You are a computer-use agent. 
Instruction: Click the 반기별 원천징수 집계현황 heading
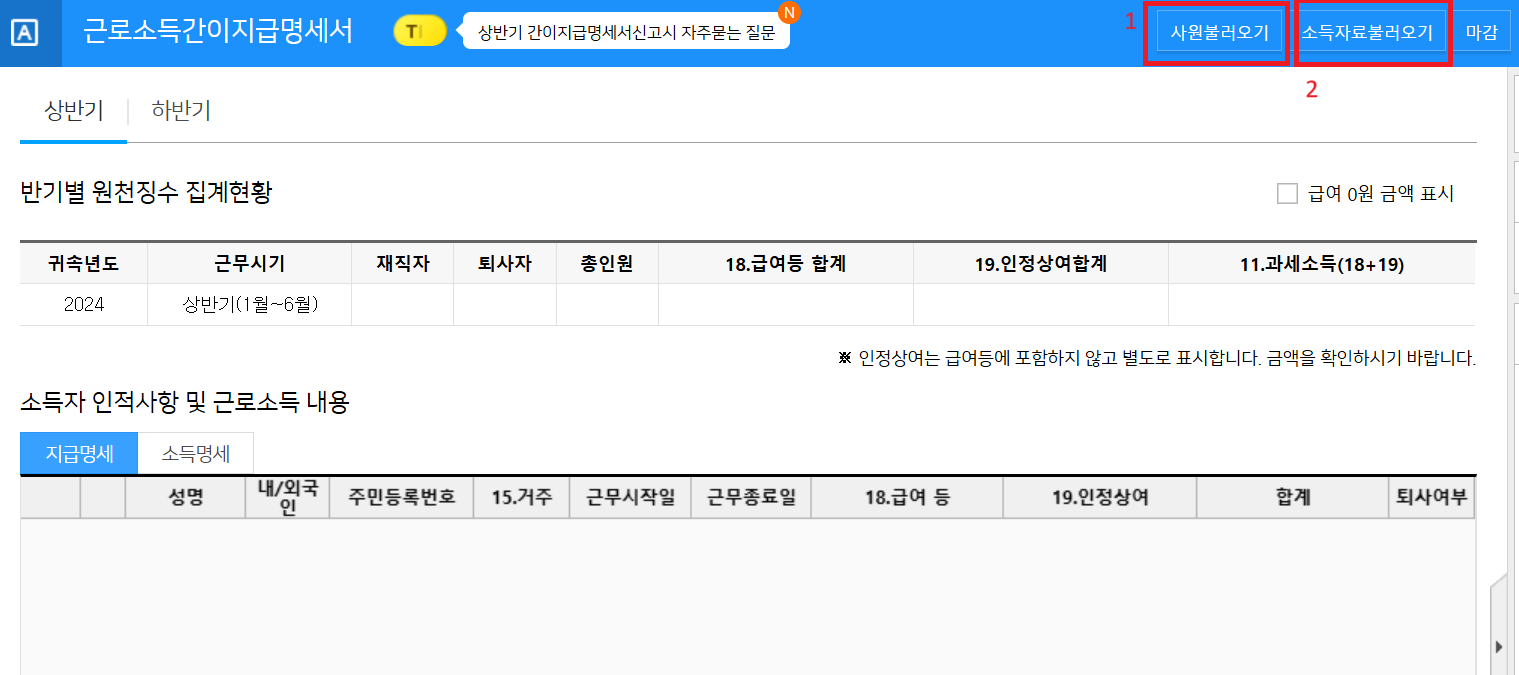click(146, 193)
